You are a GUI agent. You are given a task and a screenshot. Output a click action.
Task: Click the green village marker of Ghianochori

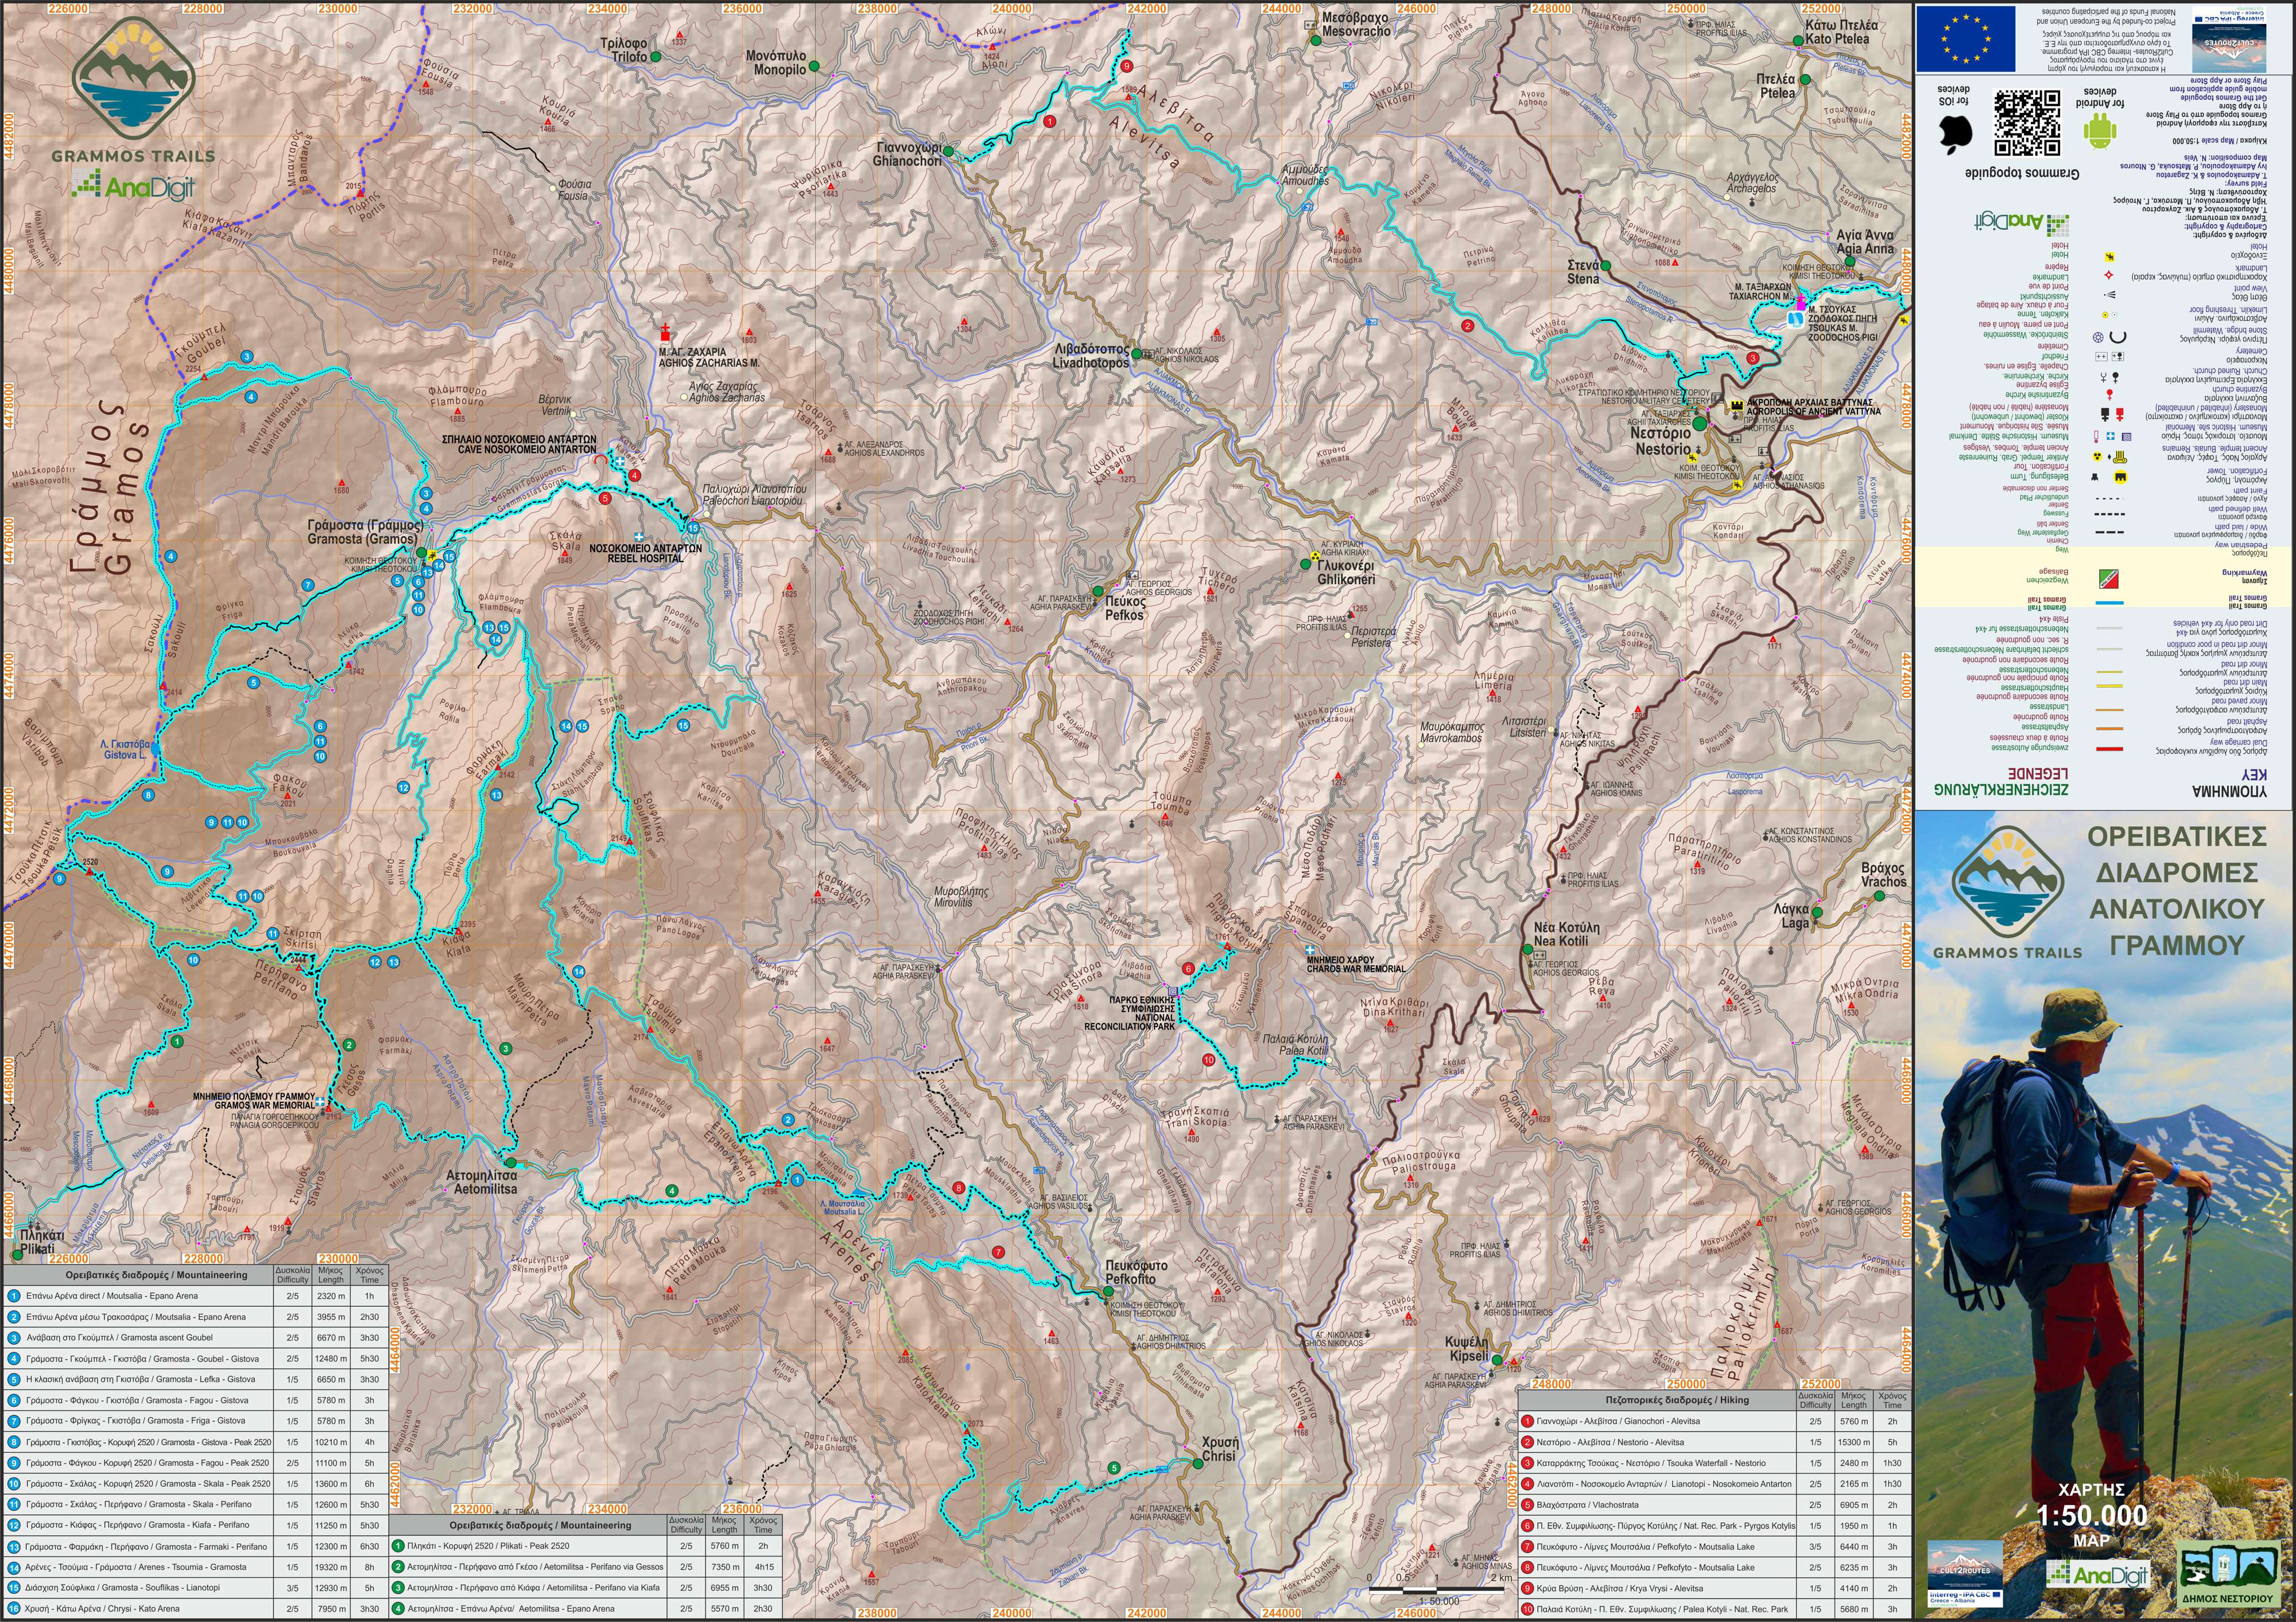click(x=949, y=152)
